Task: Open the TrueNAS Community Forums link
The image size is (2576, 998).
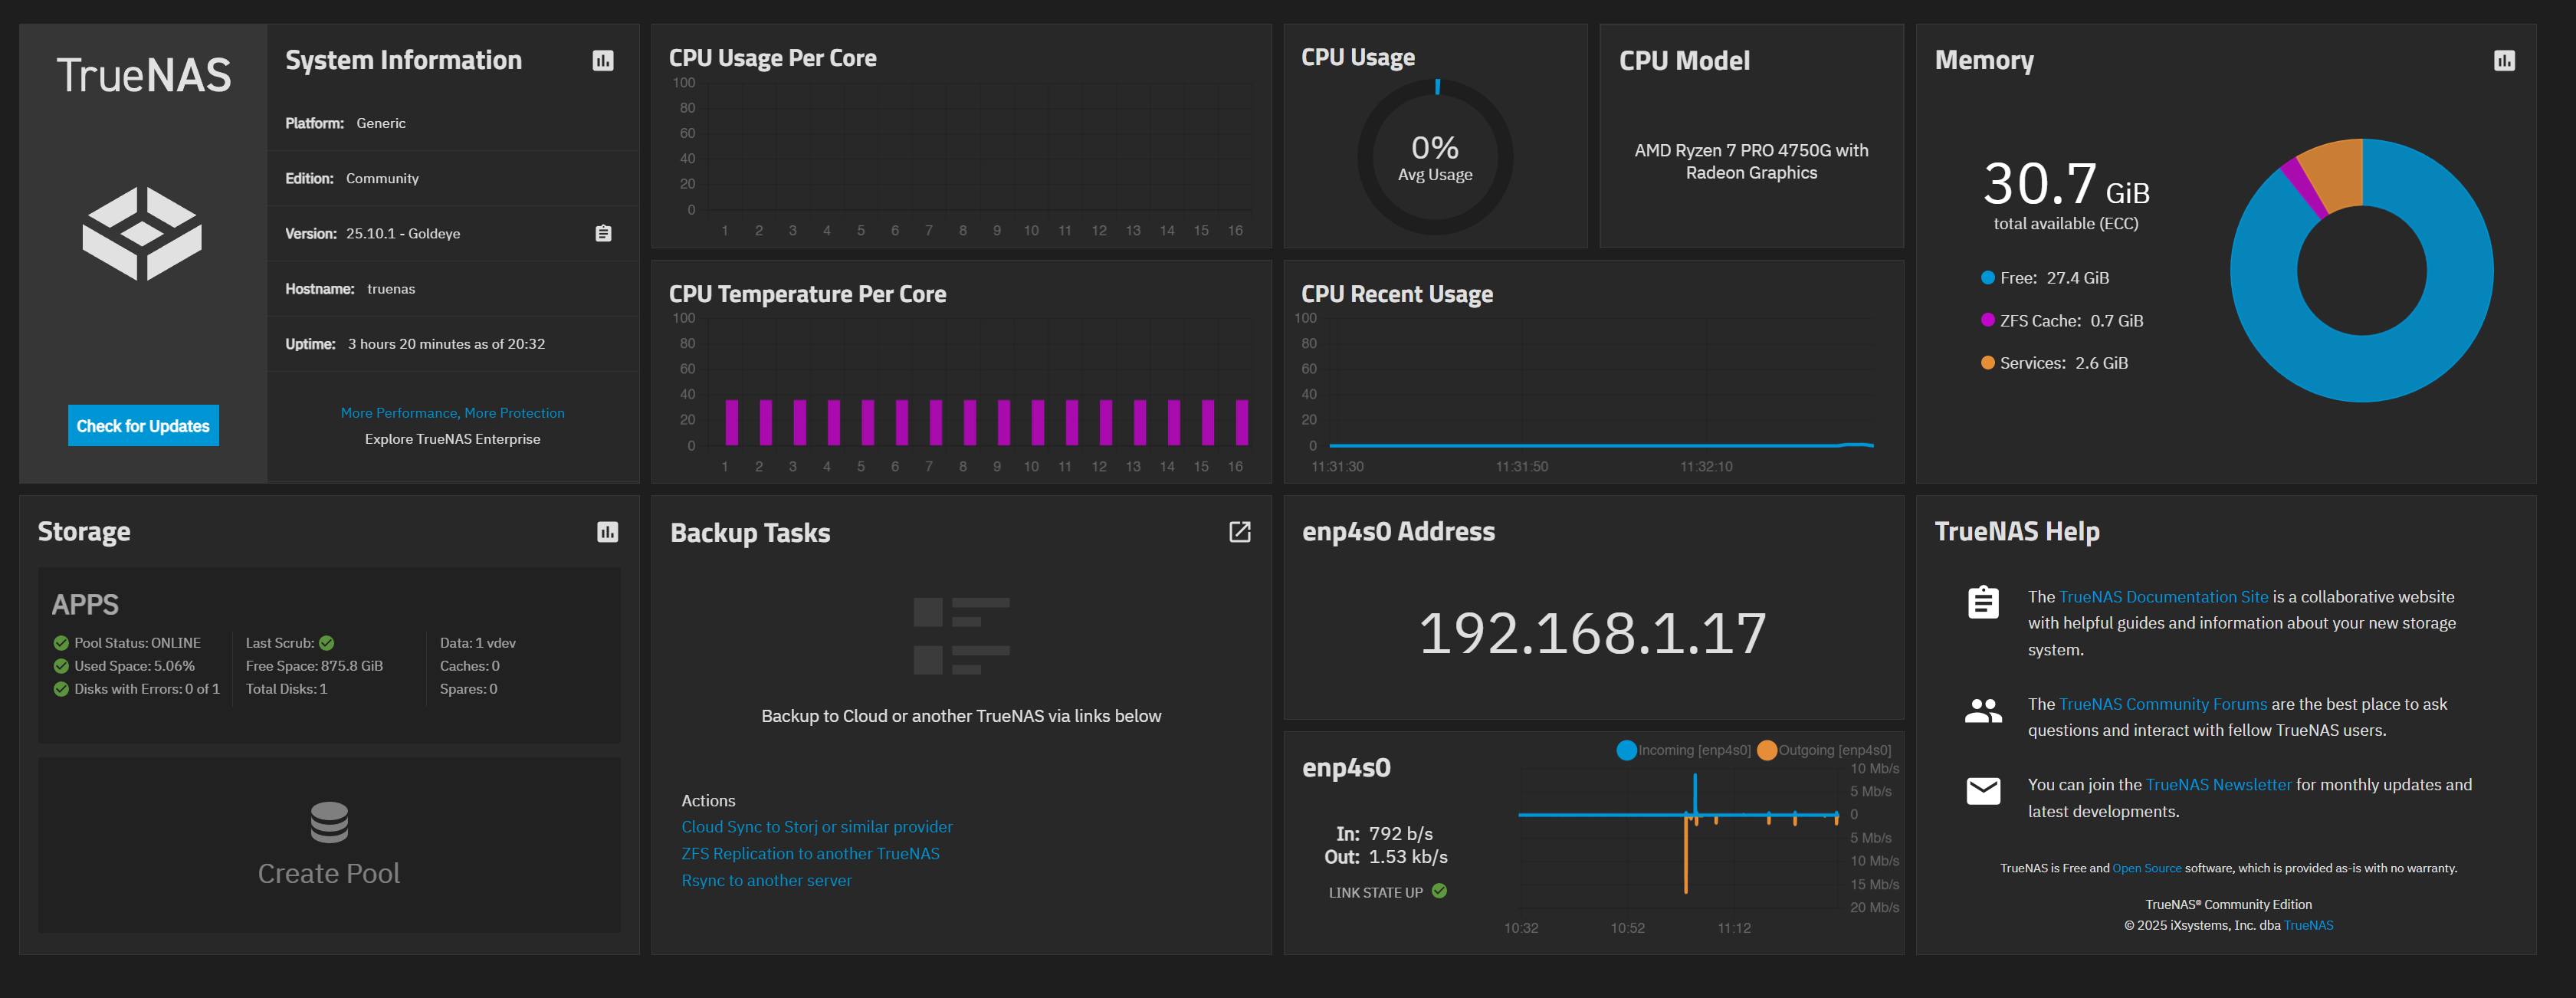Action: click(x=2162, y=704)
